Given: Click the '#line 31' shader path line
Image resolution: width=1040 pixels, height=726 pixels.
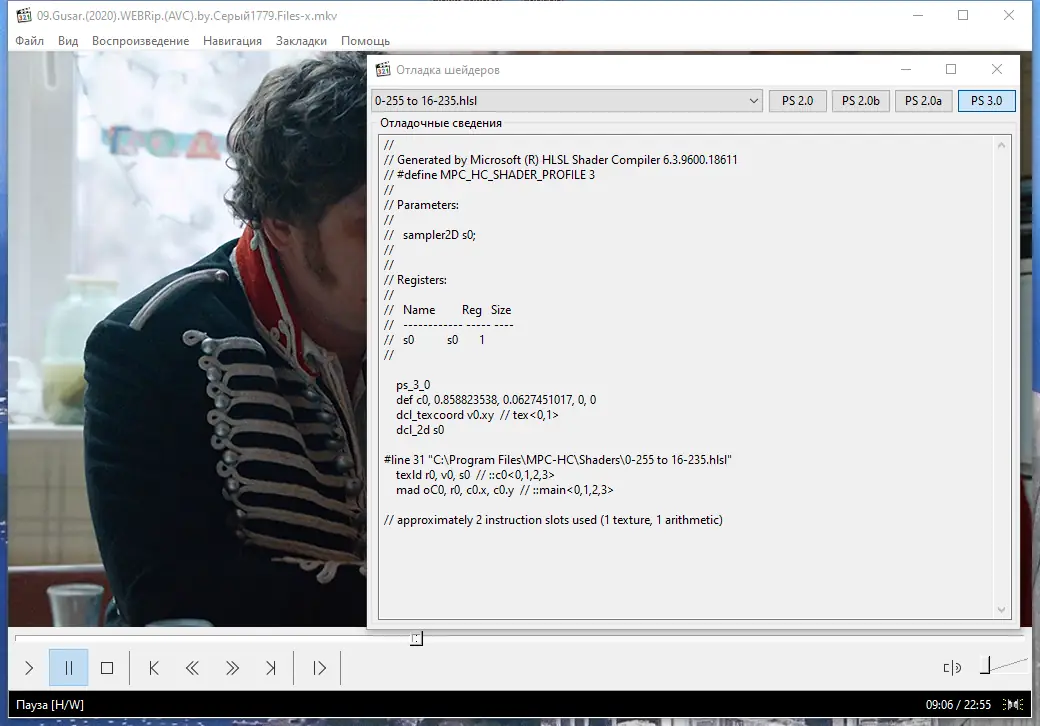Looking at the screenshot, I should click(557, 459).
